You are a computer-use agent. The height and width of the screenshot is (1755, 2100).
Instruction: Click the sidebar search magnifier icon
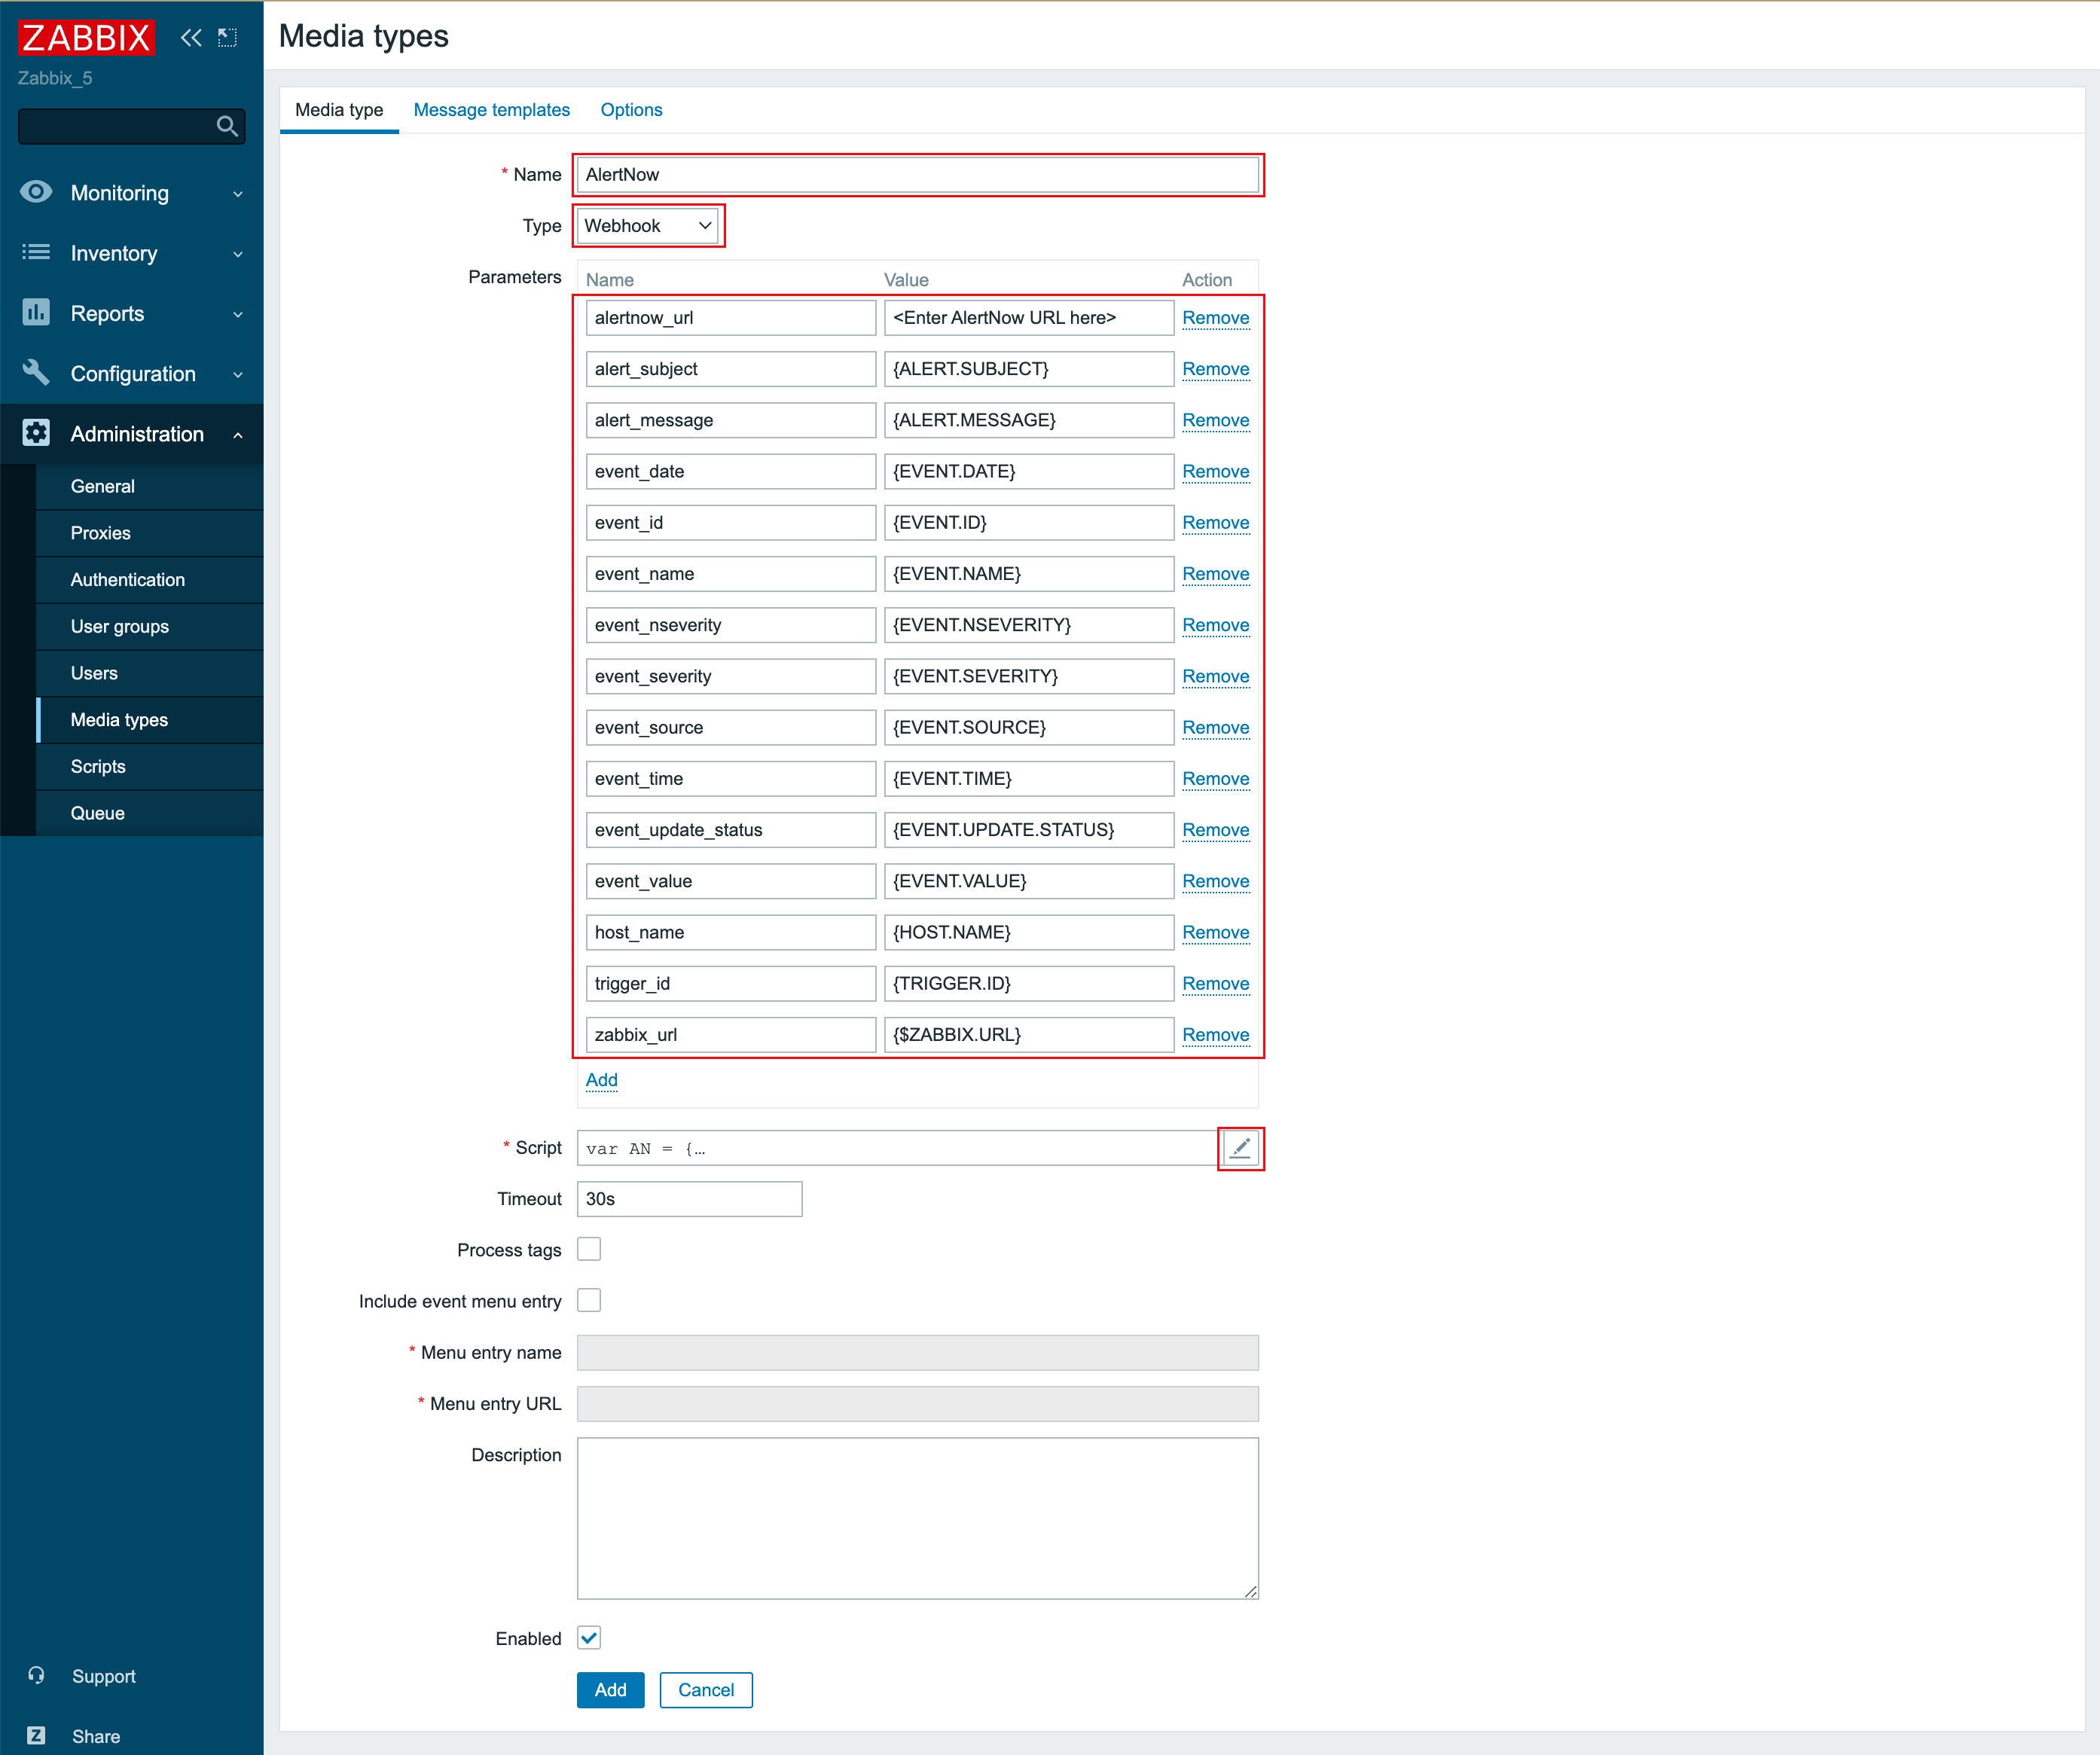click(227, 126)
